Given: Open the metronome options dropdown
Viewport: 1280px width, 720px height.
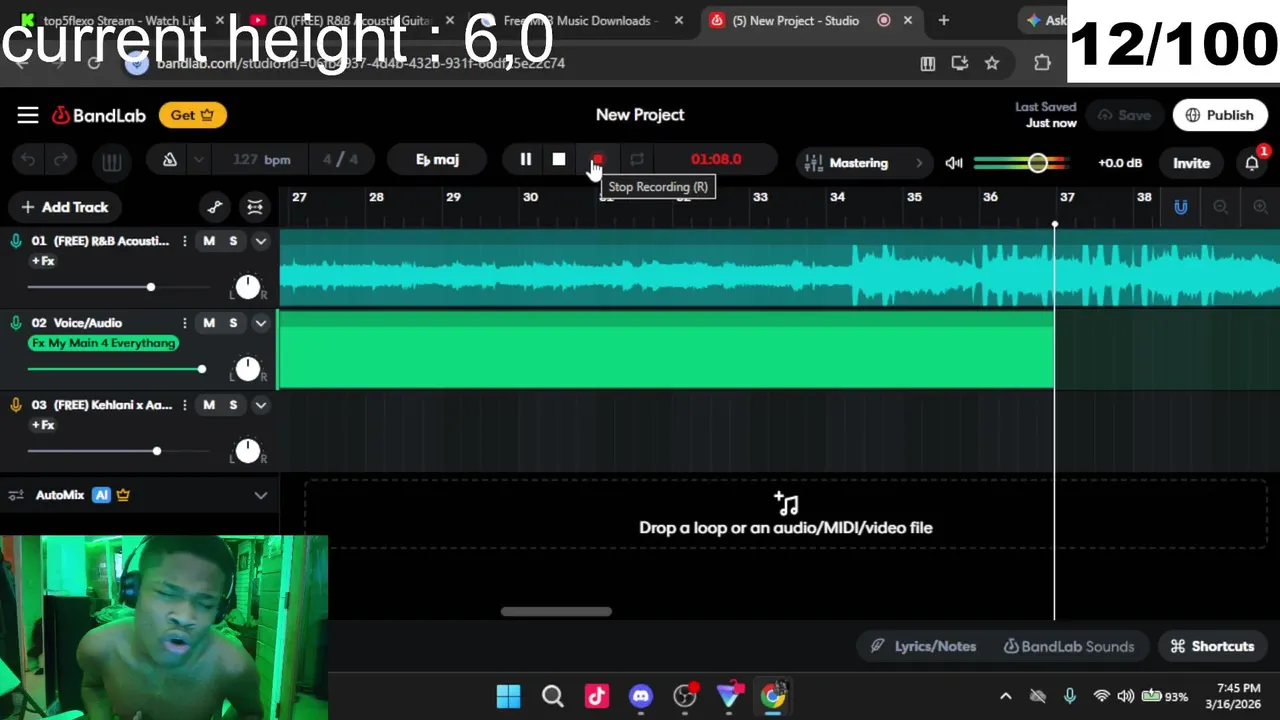Looking at the screenshot, I should [x=198, y=160].
